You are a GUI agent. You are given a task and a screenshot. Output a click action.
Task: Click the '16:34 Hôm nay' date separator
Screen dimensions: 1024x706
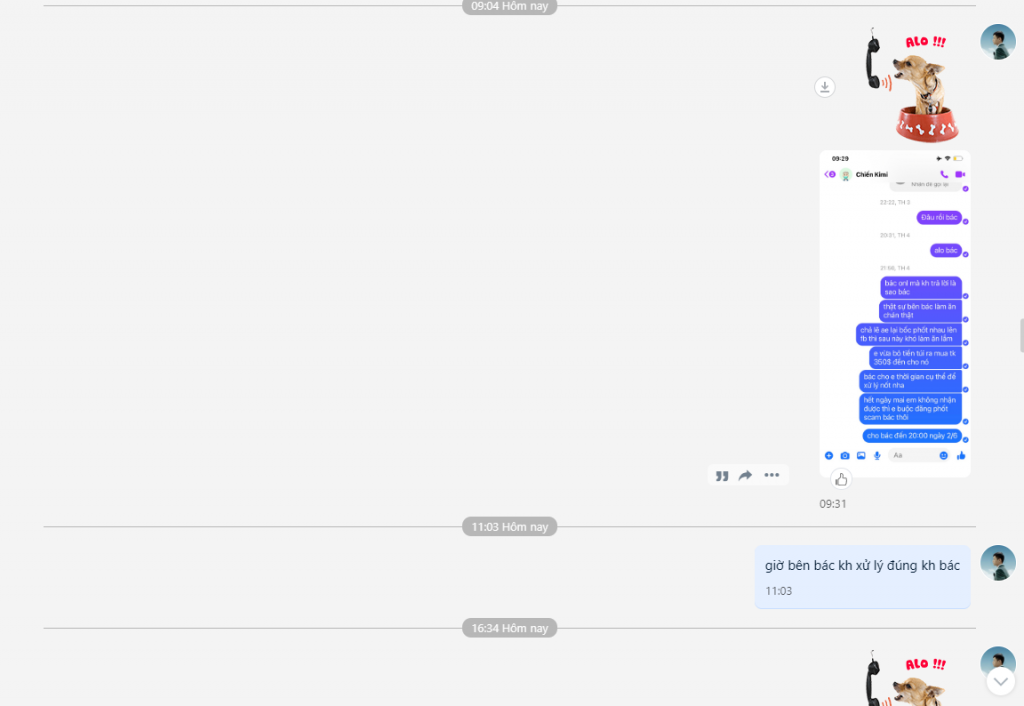click(510, 628)
